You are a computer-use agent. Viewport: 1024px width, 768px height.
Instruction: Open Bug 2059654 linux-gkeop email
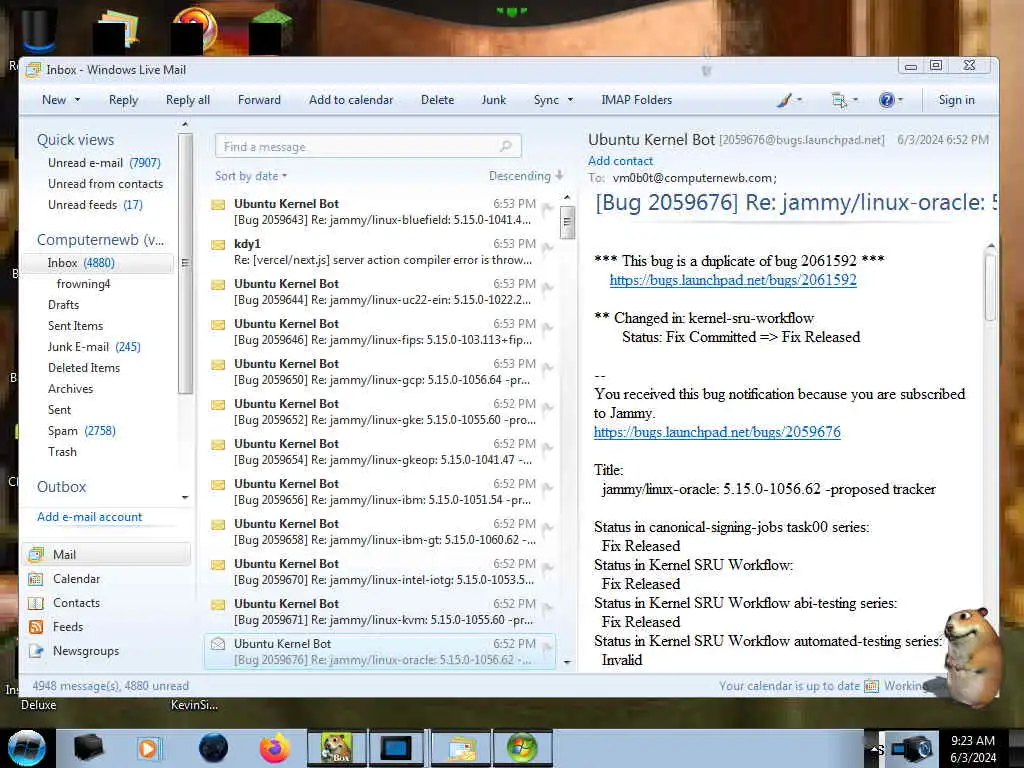coord(381,452)
